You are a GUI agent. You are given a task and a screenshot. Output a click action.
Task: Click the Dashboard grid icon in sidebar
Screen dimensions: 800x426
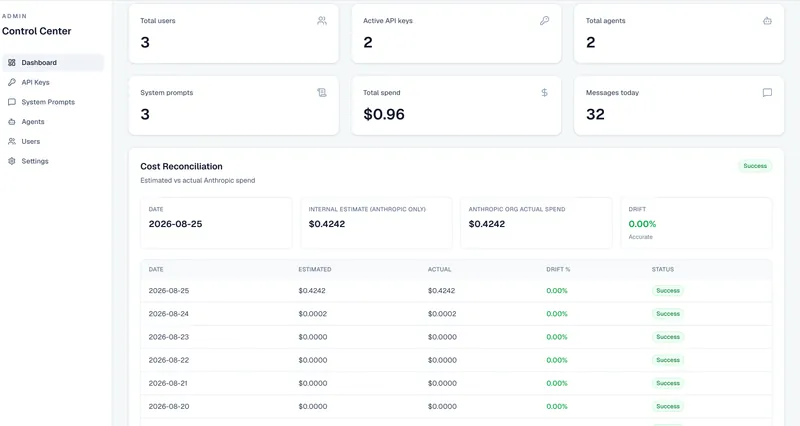(12, 63)
